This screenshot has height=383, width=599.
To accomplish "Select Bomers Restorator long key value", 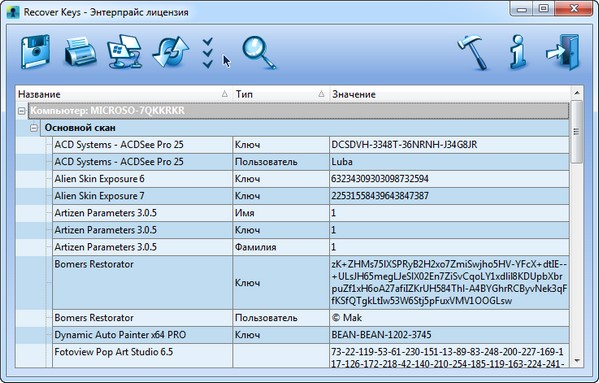I will pos(449,282).
